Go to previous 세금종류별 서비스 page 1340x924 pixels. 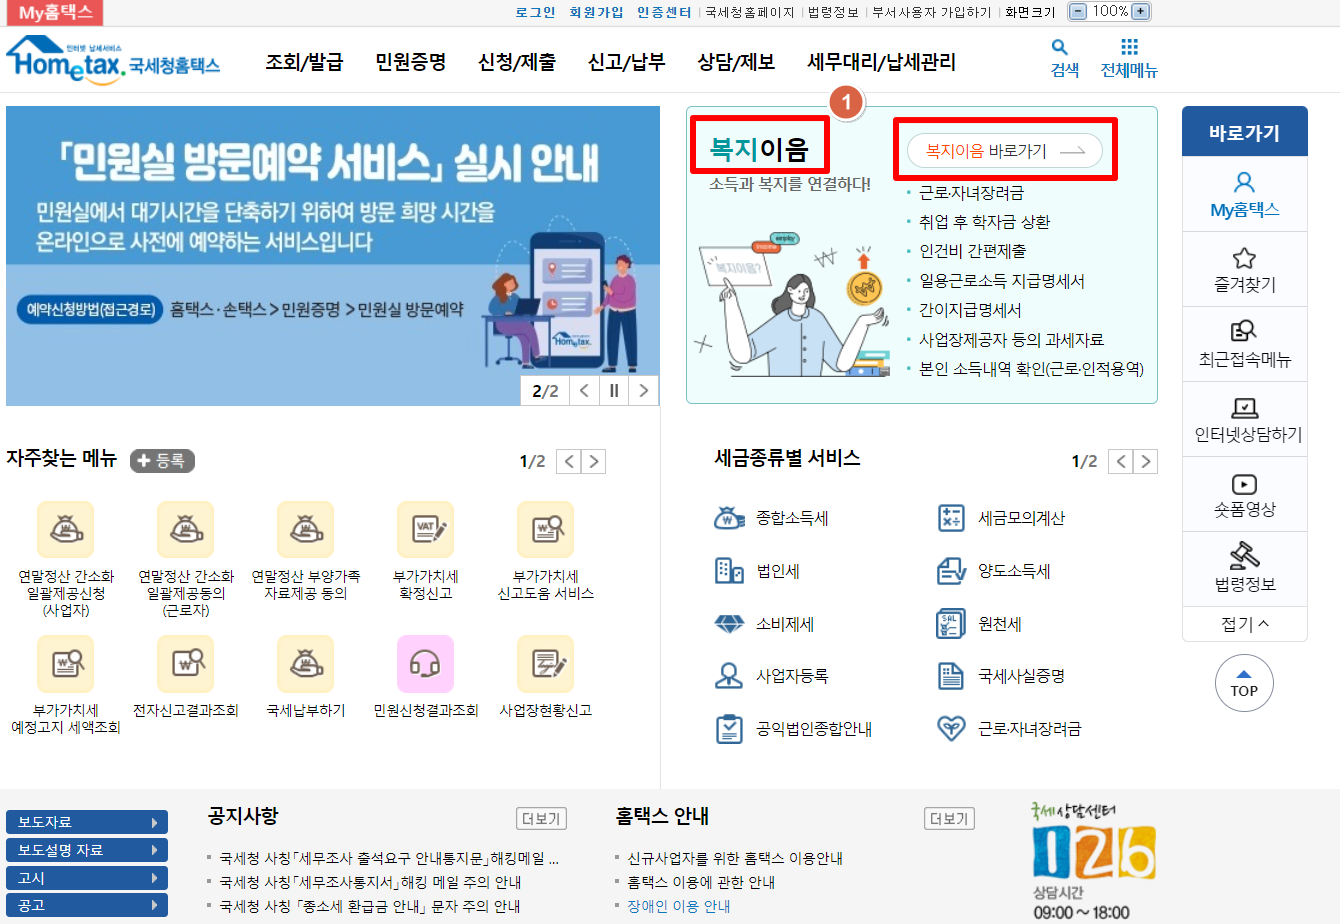[x=1121, y=461]
